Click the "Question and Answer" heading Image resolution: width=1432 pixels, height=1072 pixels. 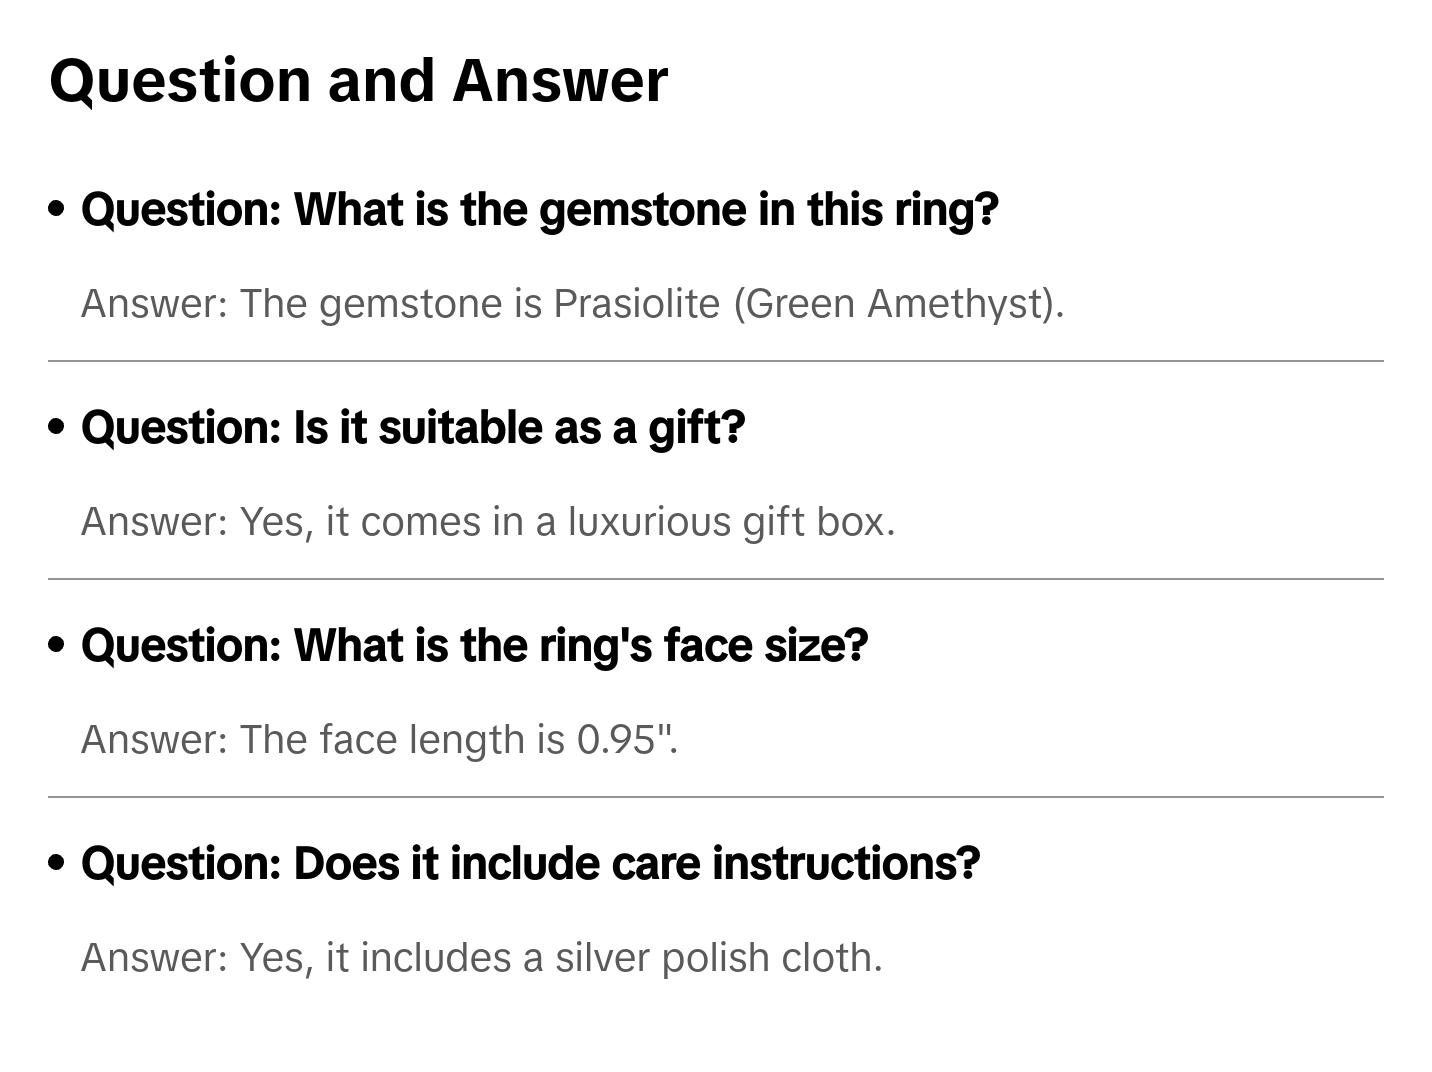(x=358, y=80)
